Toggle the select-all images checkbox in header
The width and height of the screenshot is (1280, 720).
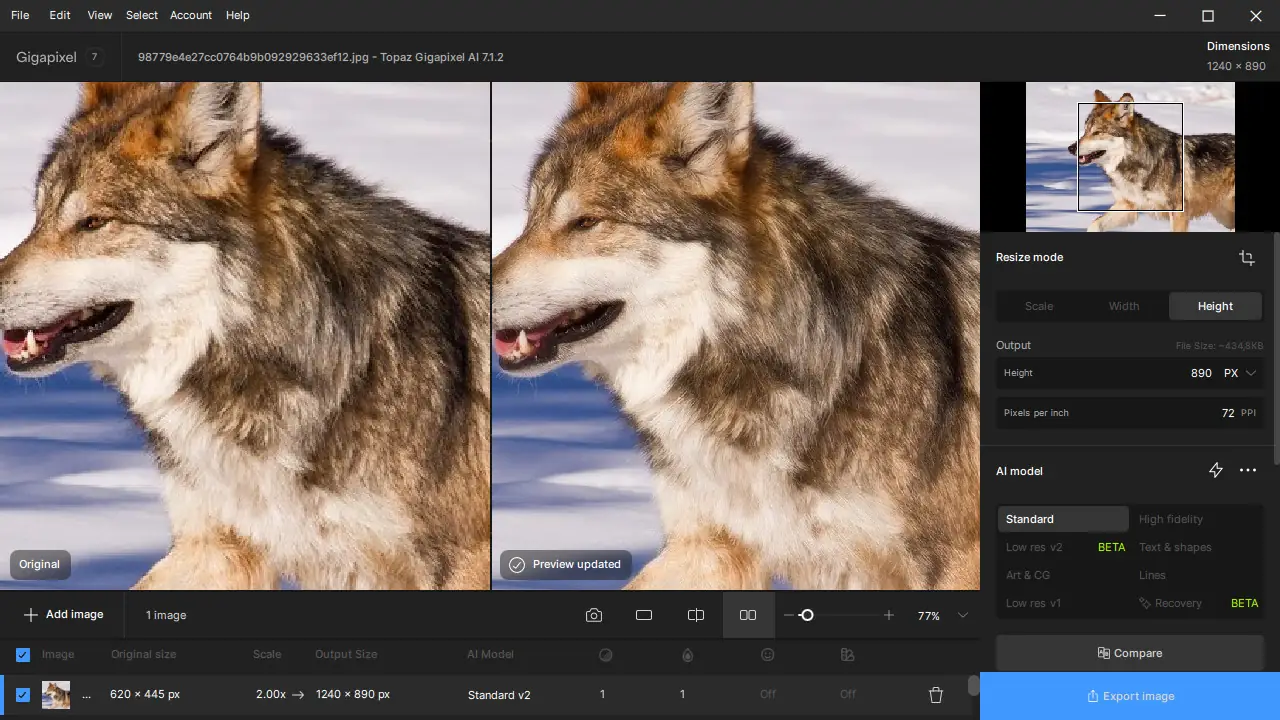[x=23, y=655]
